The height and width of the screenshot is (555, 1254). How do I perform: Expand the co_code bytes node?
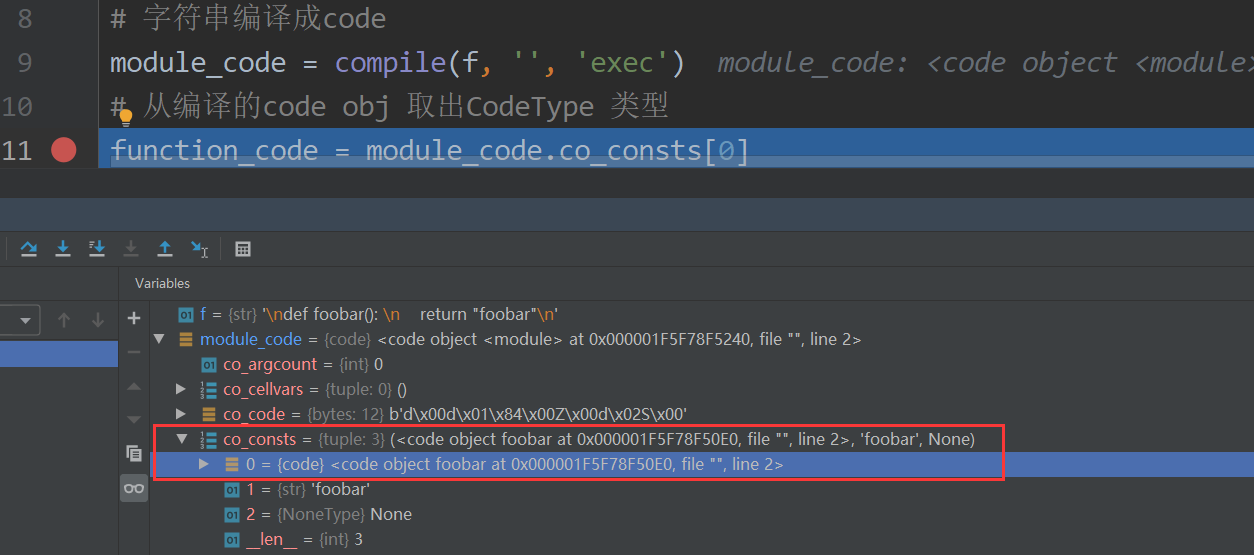pyautogui.click(x=180, y=414)
